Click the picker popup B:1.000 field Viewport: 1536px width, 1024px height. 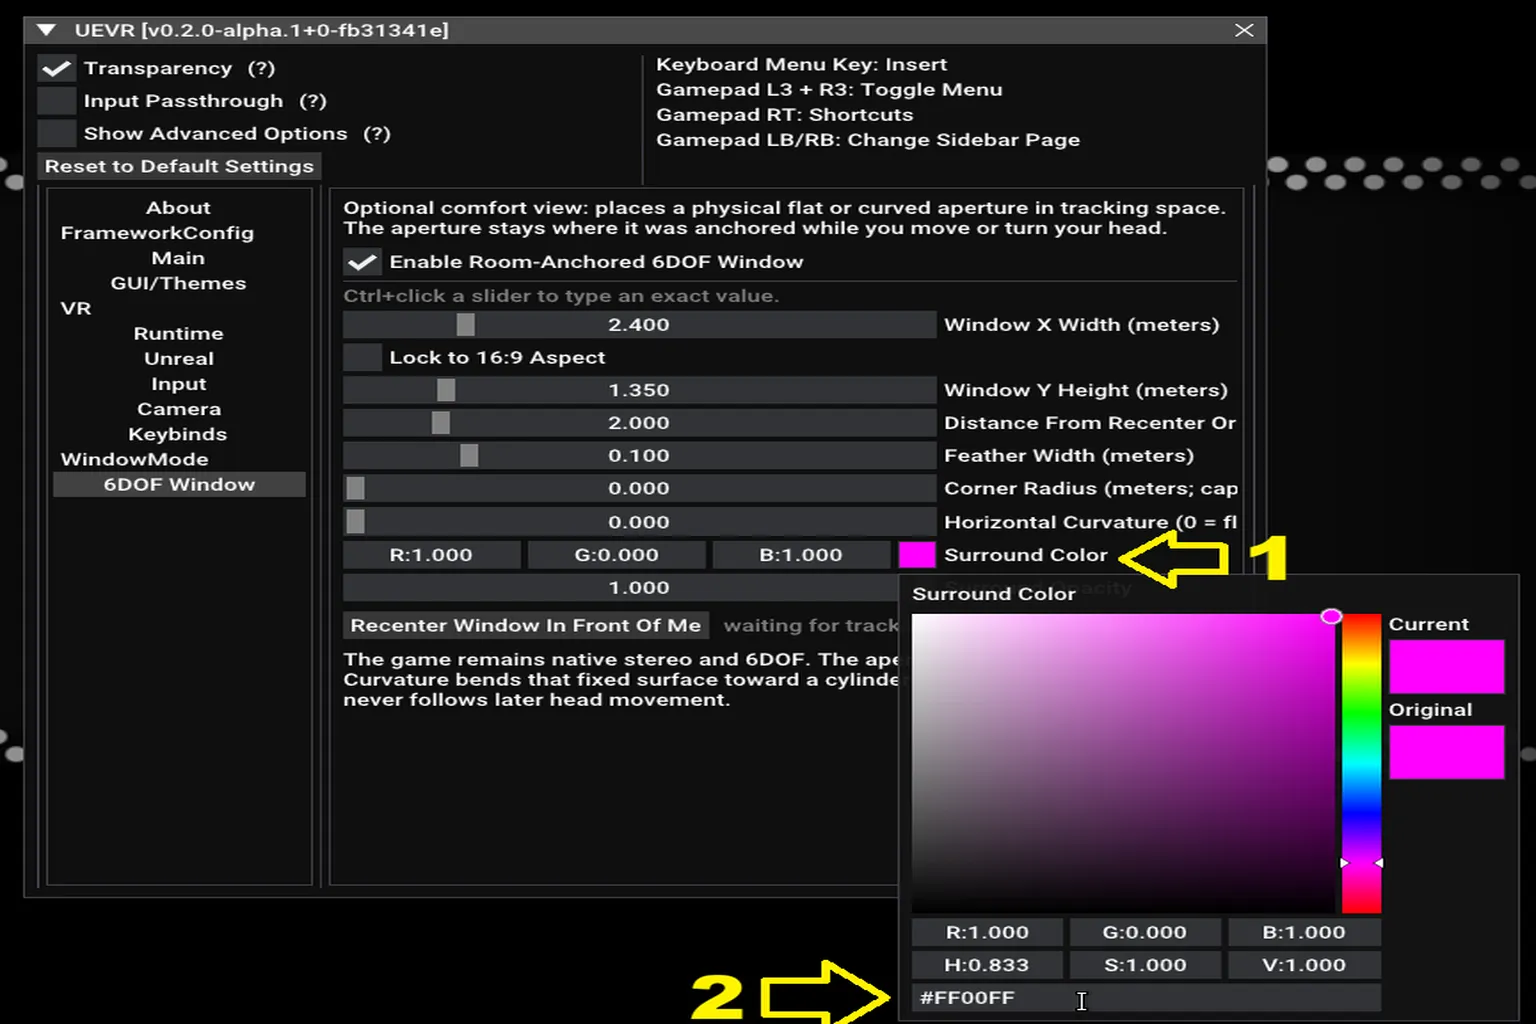point(1304,932)
